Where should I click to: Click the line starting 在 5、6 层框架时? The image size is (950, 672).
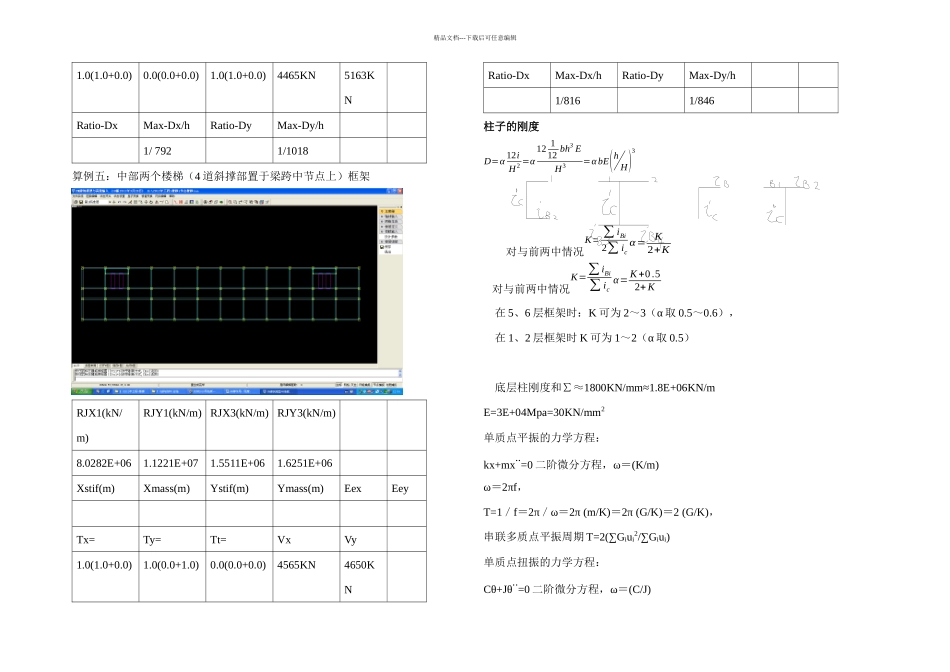(x=614, y=313)
